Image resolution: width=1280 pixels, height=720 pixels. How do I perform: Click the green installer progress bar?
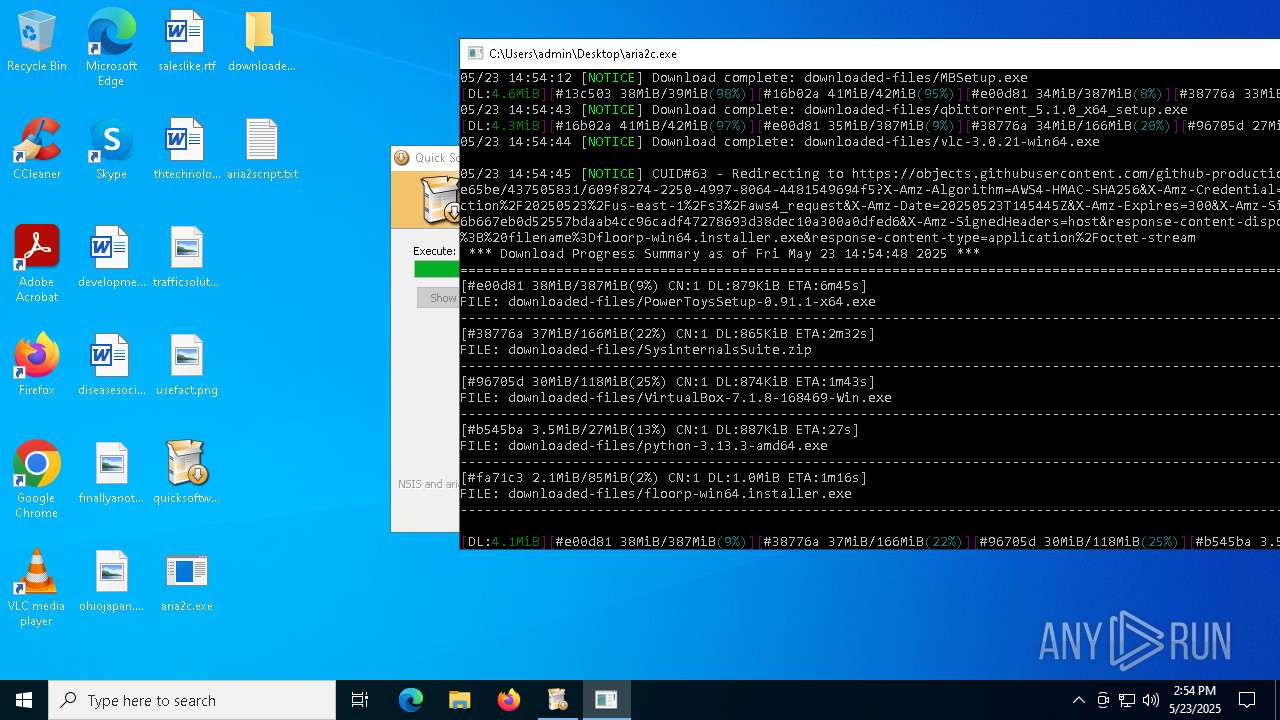437,269
